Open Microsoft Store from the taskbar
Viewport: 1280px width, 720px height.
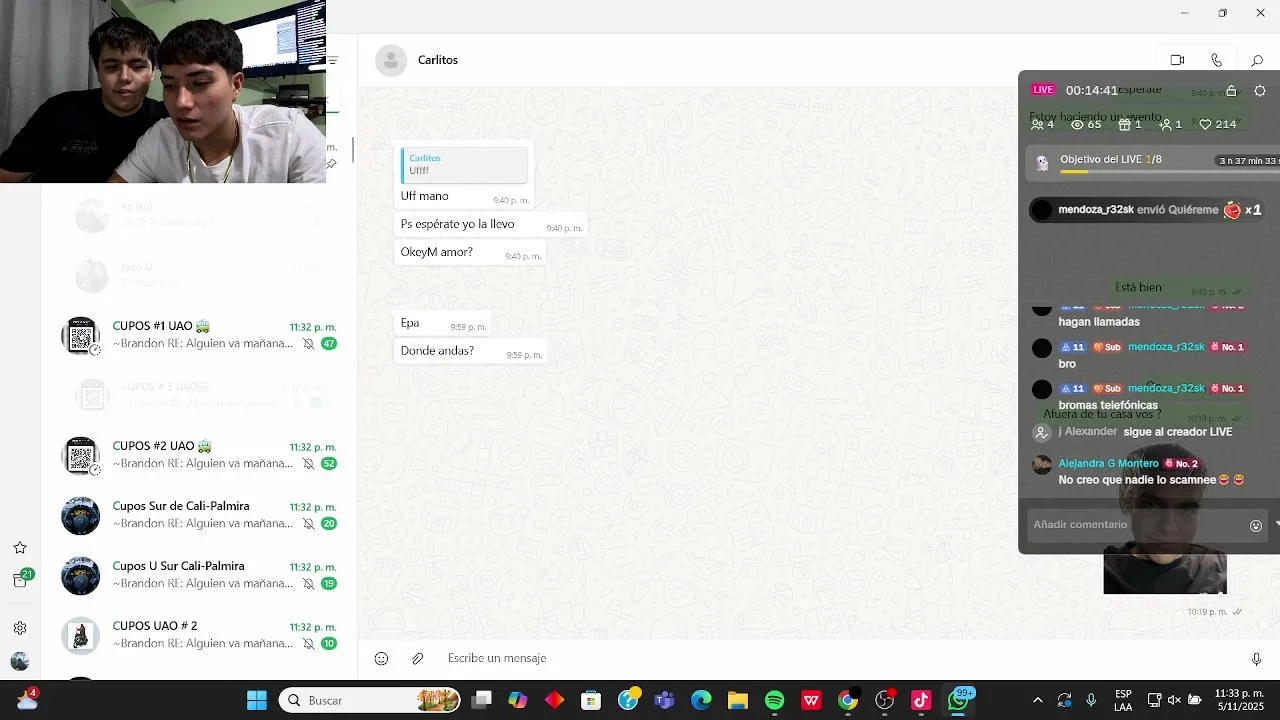pyautogui.click(x=591, y=700)
